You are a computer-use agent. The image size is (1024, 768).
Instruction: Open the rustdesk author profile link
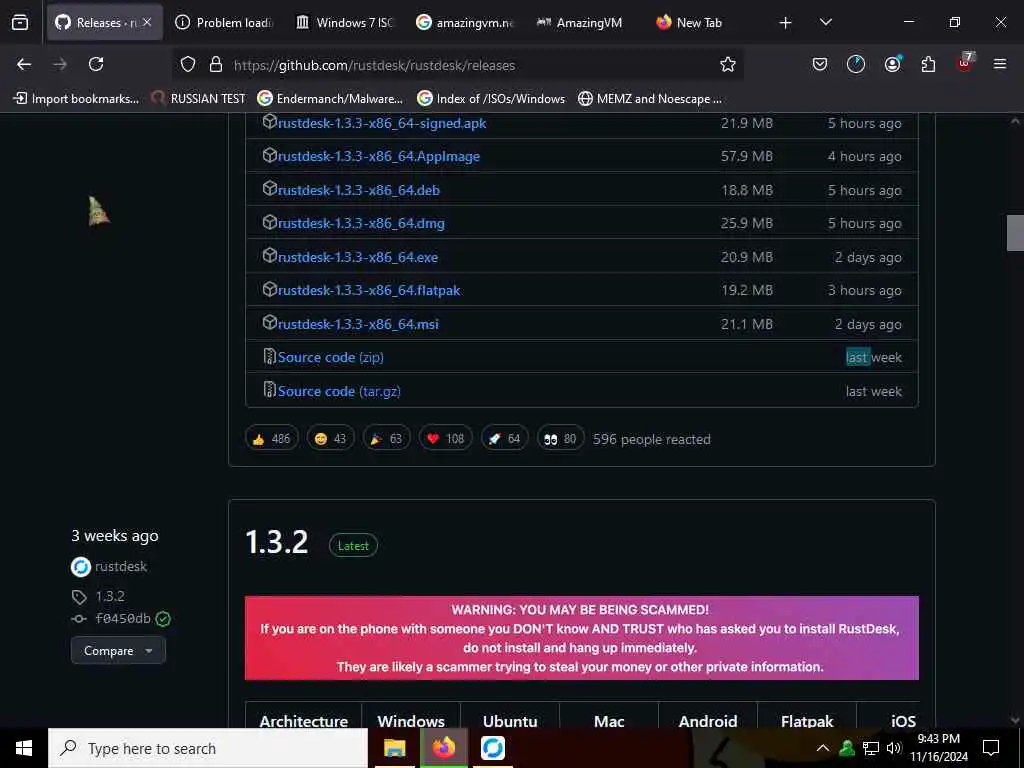point(121,567)
